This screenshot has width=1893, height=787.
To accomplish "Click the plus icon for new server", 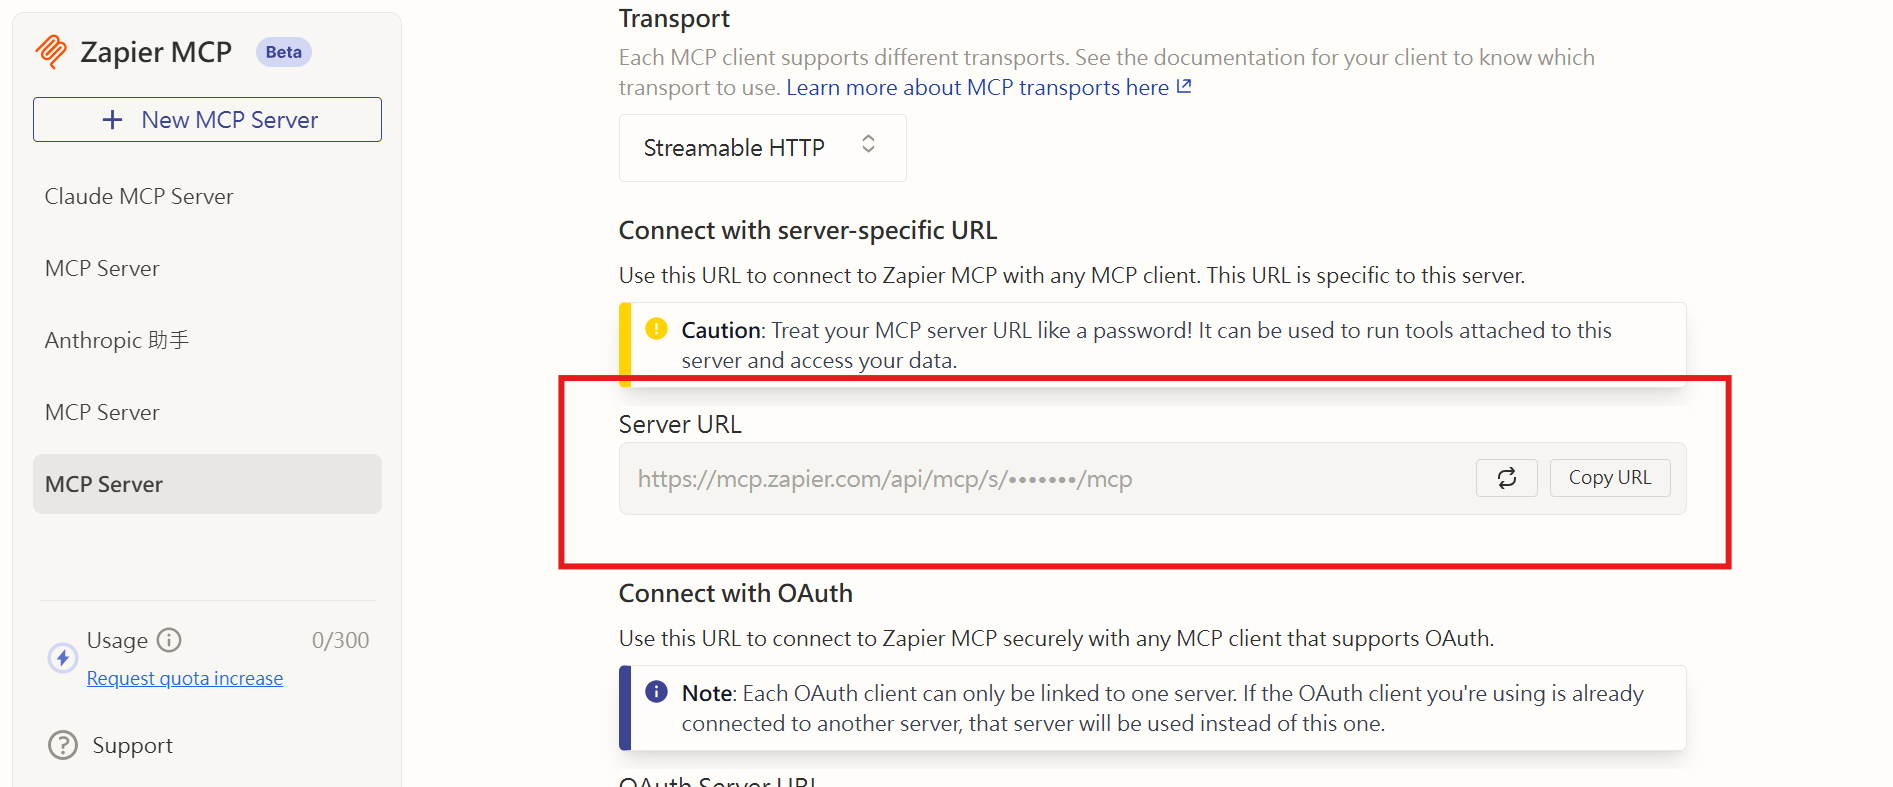I will [x=113, y=120].
